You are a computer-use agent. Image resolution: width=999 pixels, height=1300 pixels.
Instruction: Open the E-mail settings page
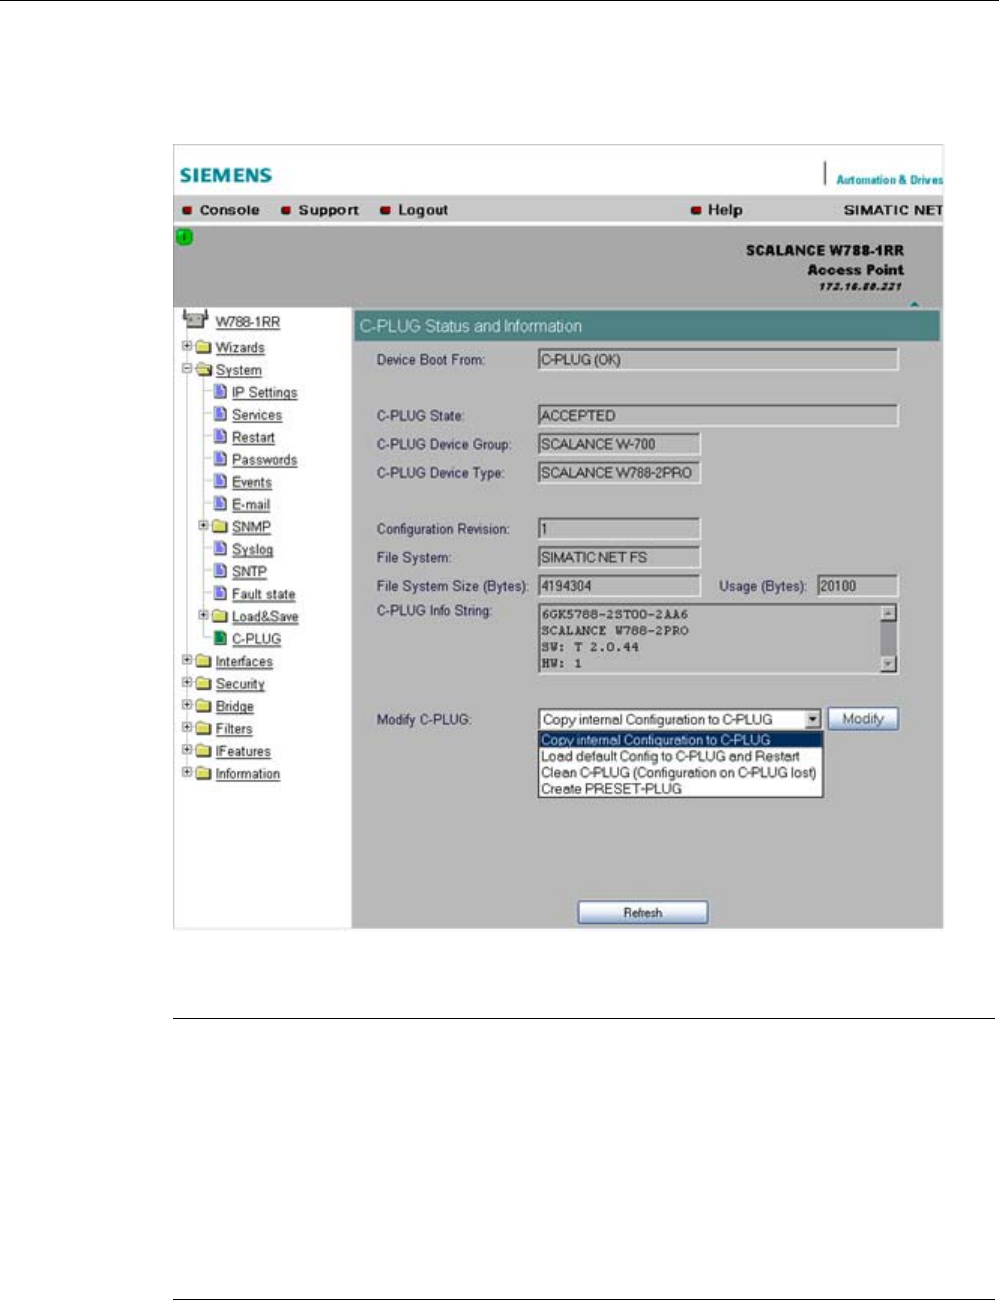(x=251, y=505)
